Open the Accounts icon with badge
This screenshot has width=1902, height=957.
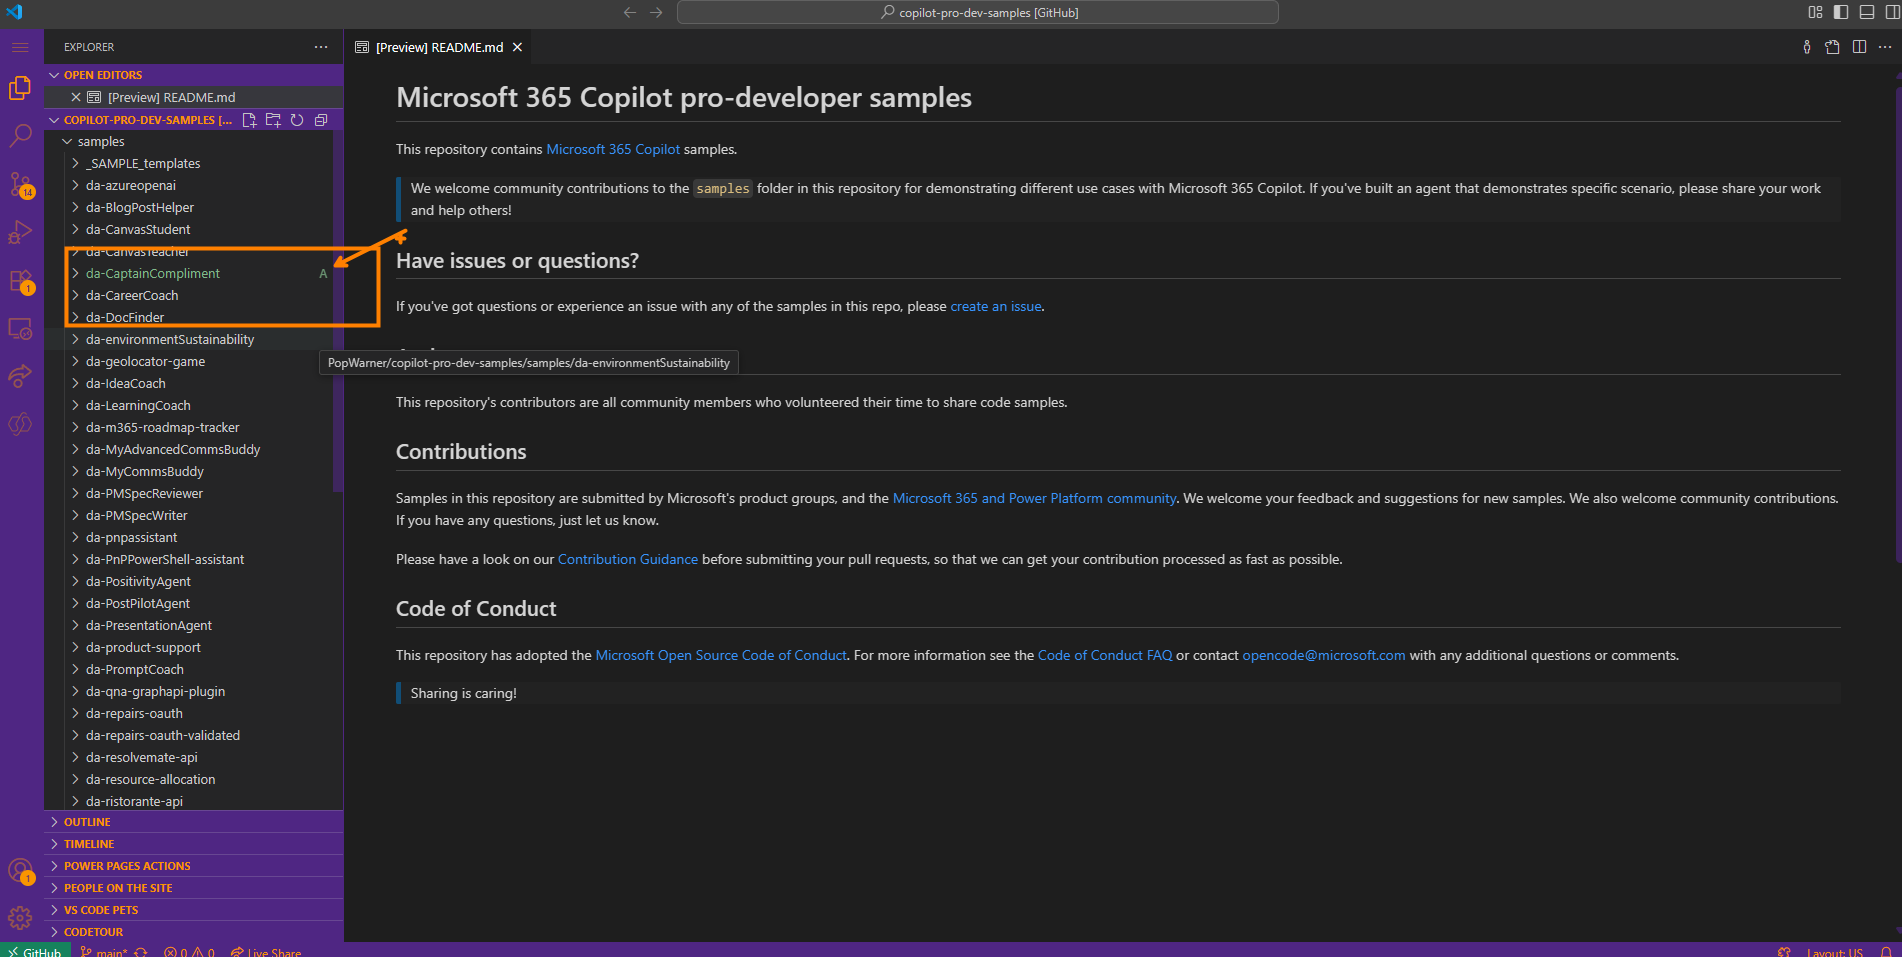tap(20, 871)
